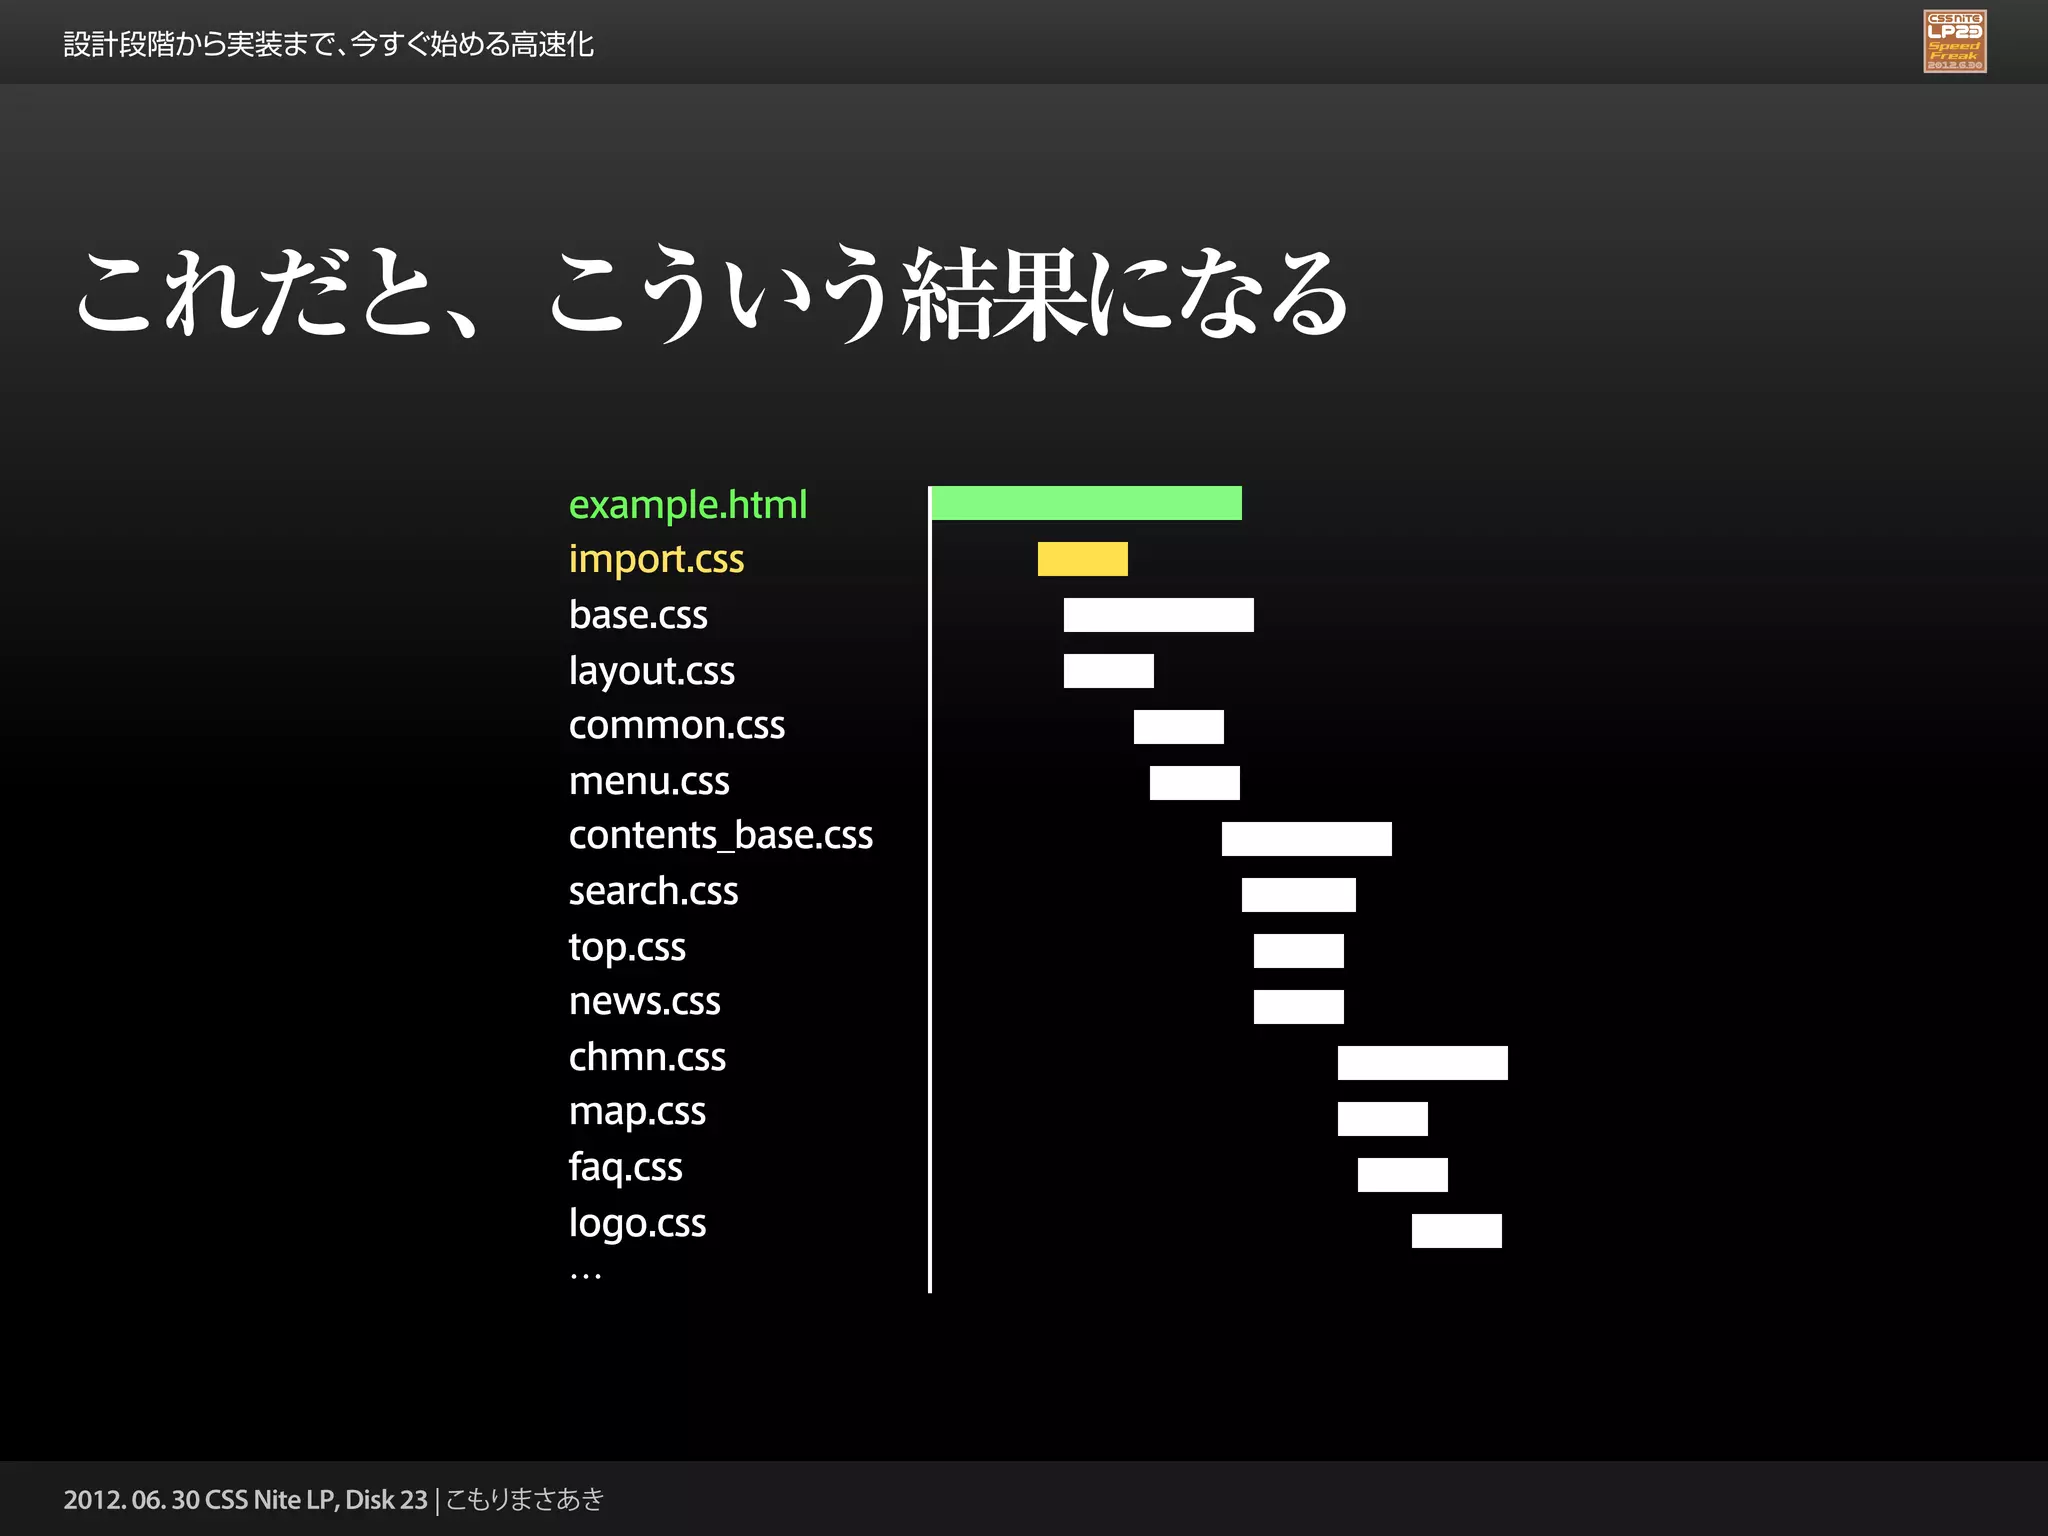Click the contents_base.css timeline bar

pyautogui.click(x=1307, y=839)
